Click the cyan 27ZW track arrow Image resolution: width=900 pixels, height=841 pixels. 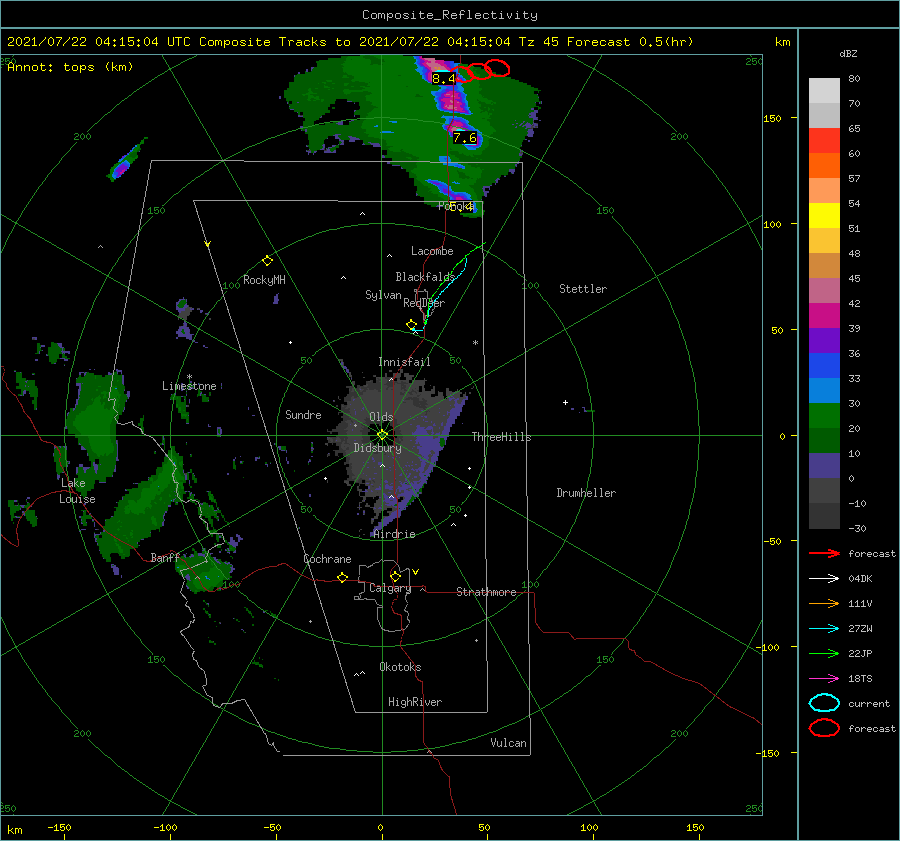(x=824, y=629)
